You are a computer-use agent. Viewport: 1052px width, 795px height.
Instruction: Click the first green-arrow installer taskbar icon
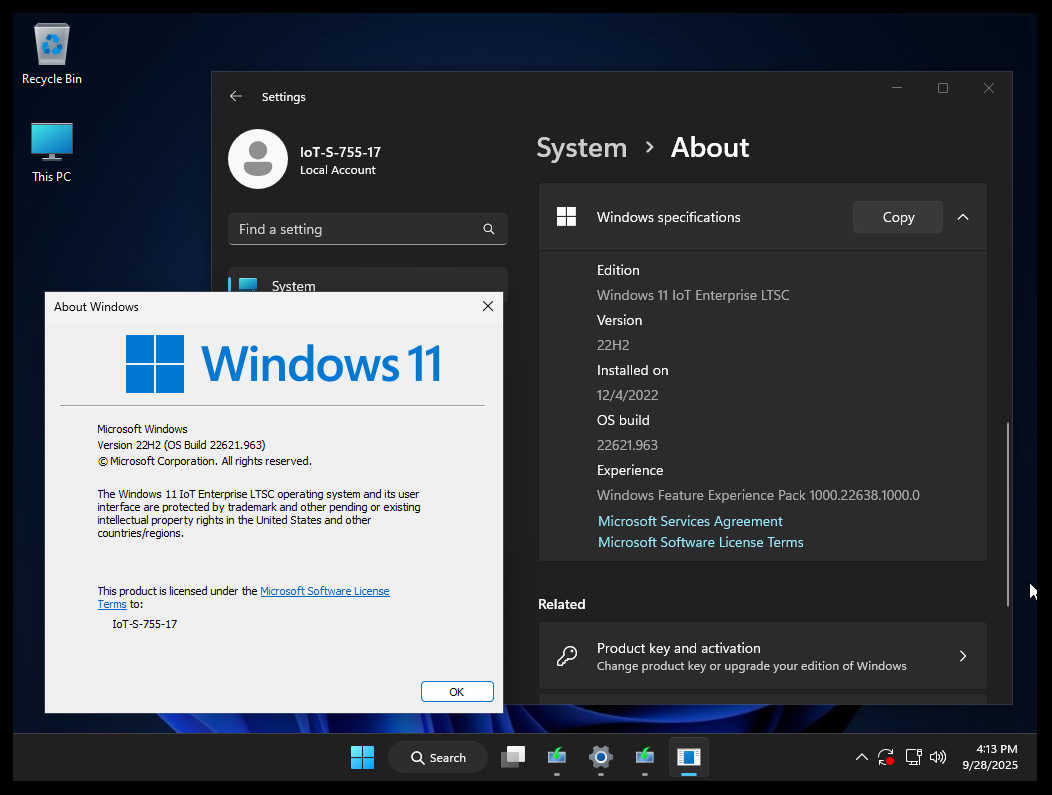557,757
